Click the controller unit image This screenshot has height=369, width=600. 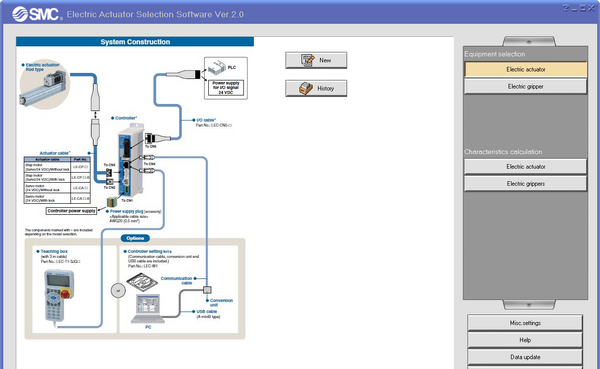click(x=131, y=160)
